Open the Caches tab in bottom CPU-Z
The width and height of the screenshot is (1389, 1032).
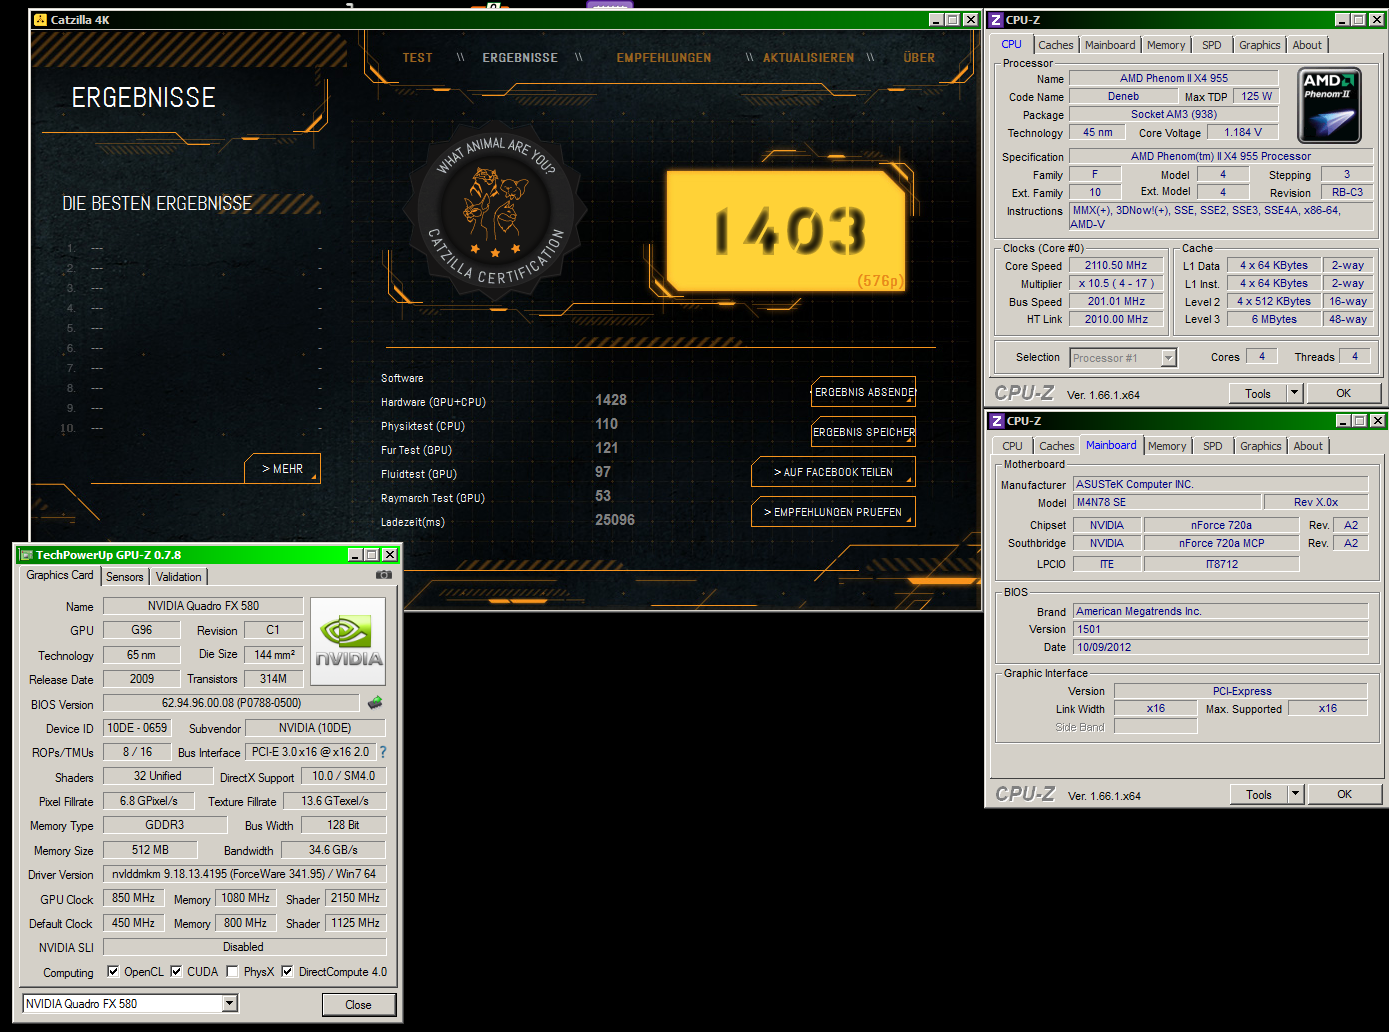pyautogui.click(x=1056, y=446)
